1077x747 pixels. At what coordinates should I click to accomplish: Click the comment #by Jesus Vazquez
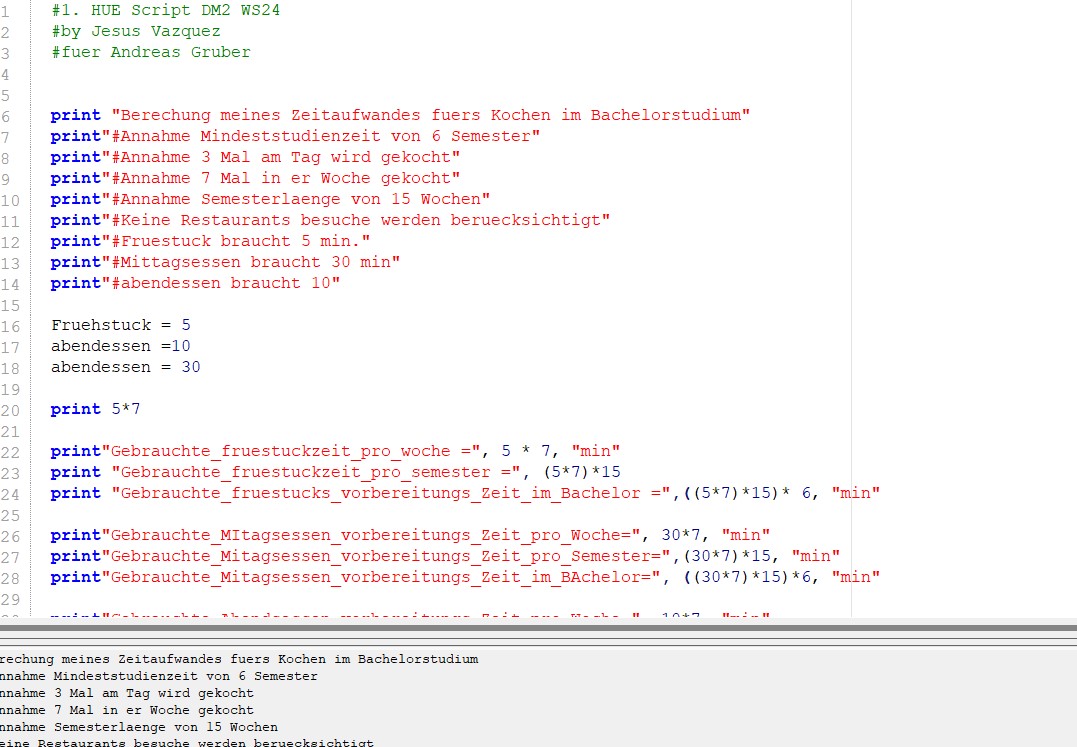coord(135,31)
